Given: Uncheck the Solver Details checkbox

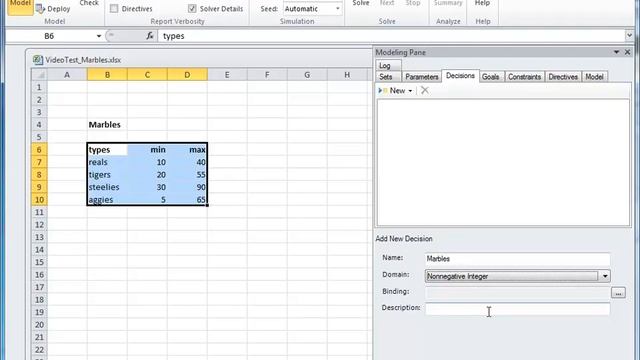Looking at the screenshot, I should pyautogui.click(x=192, y=9).
